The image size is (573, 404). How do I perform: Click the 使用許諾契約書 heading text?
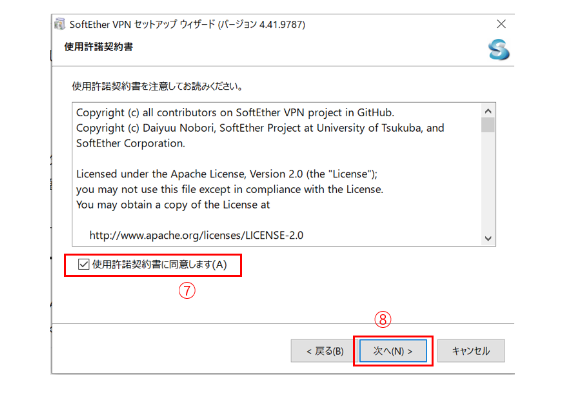[99, 47]
